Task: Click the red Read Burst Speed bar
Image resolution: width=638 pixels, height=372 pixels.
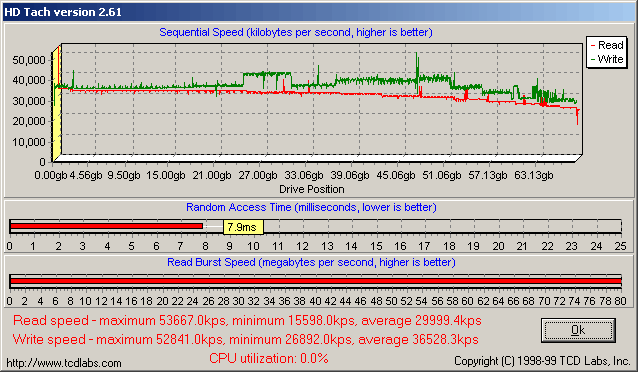Action: click(x=315, y=281)
